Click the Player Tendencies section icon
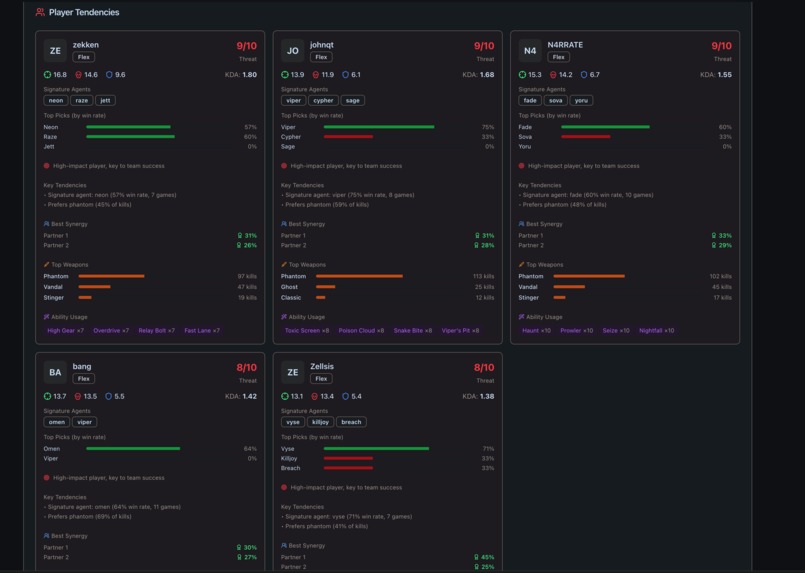 point(40,12)
